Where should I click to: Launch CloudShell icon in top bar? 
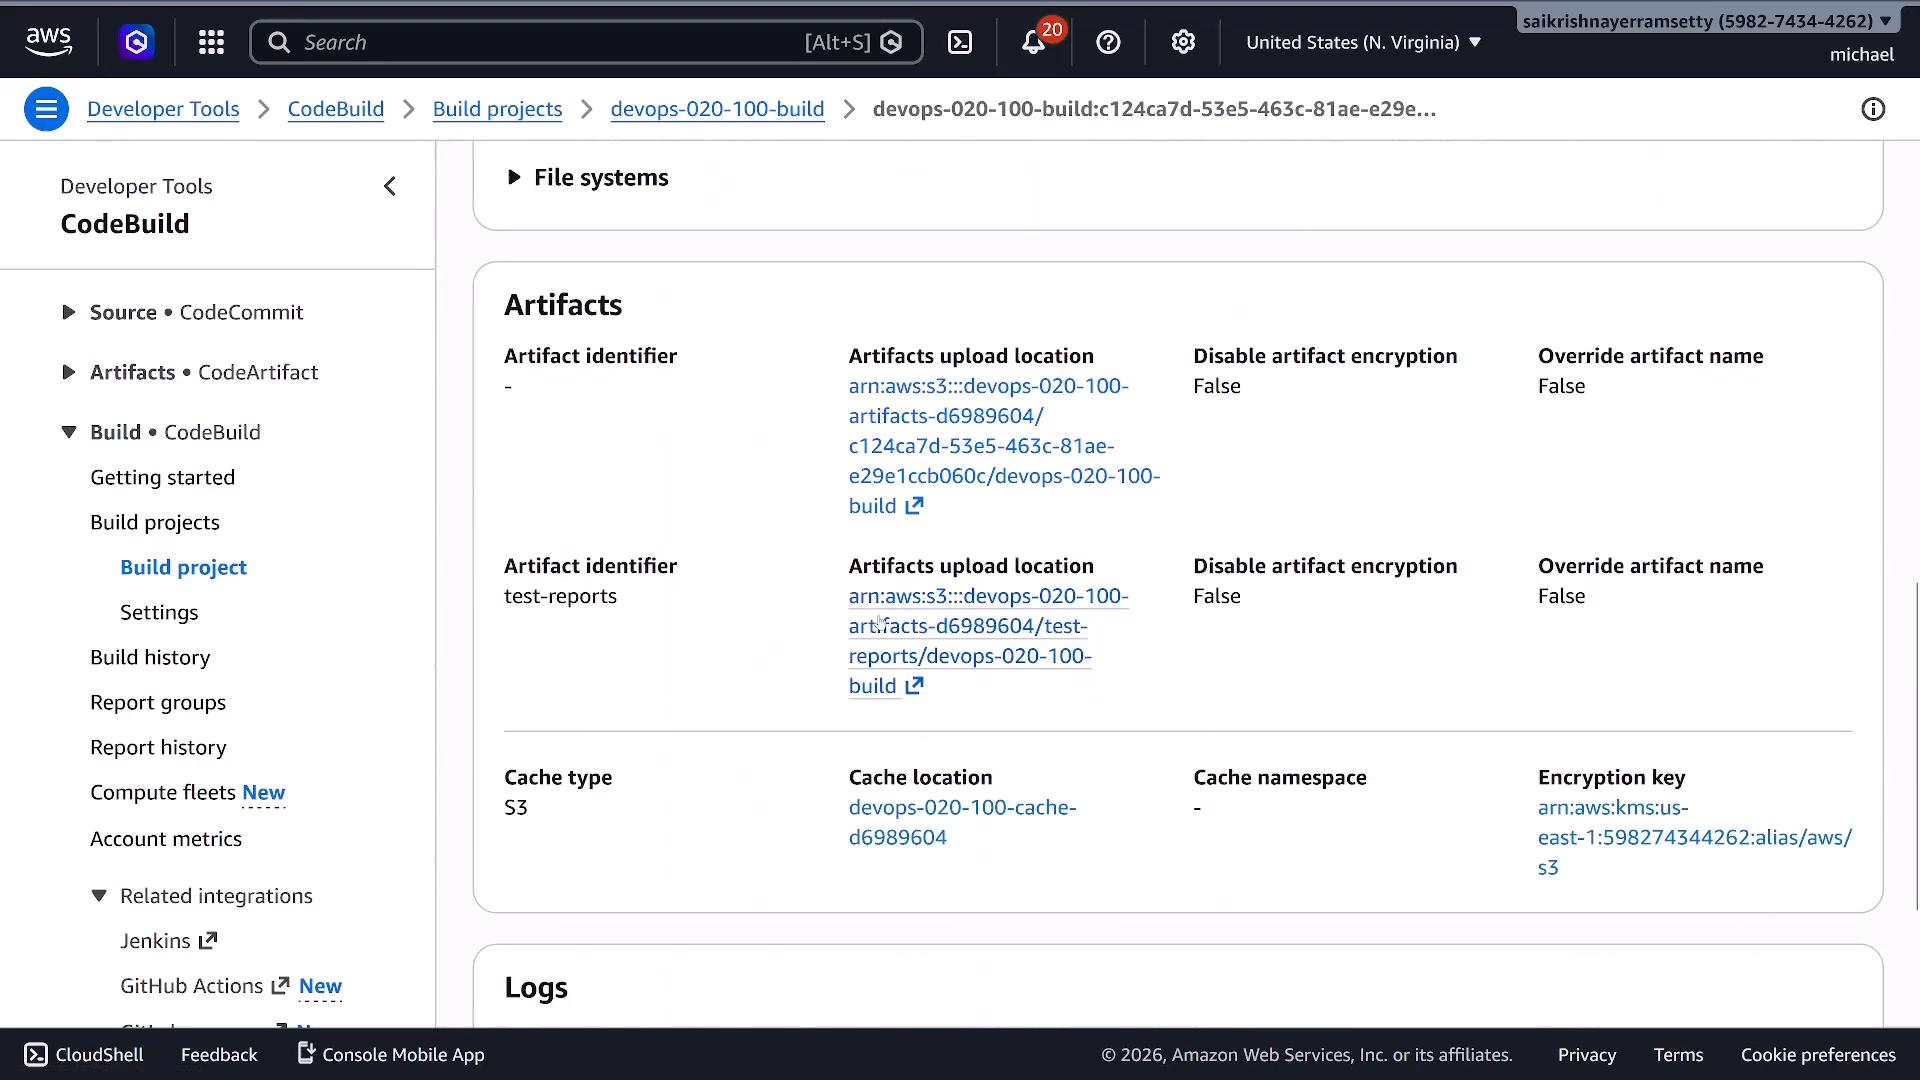[960, 42]
